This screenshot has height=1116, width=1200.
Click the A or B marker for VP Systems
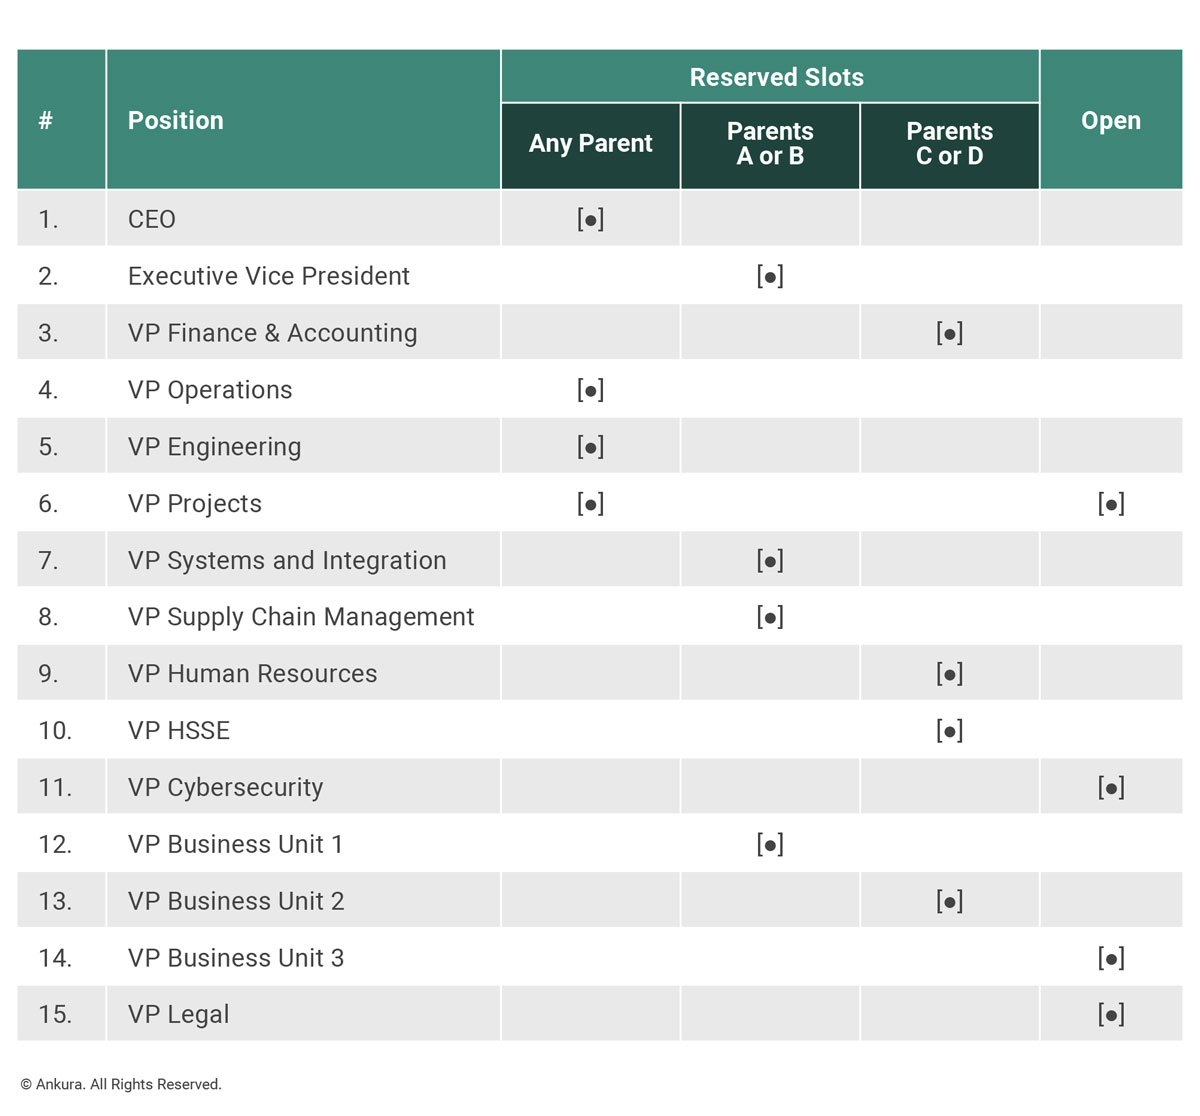(770, 560)
